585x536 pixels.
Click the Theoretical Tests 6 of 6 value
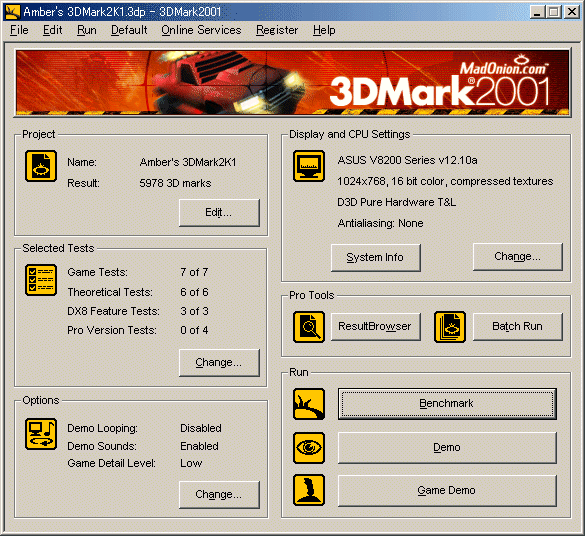pyautogui.click(x=194, y=292)
